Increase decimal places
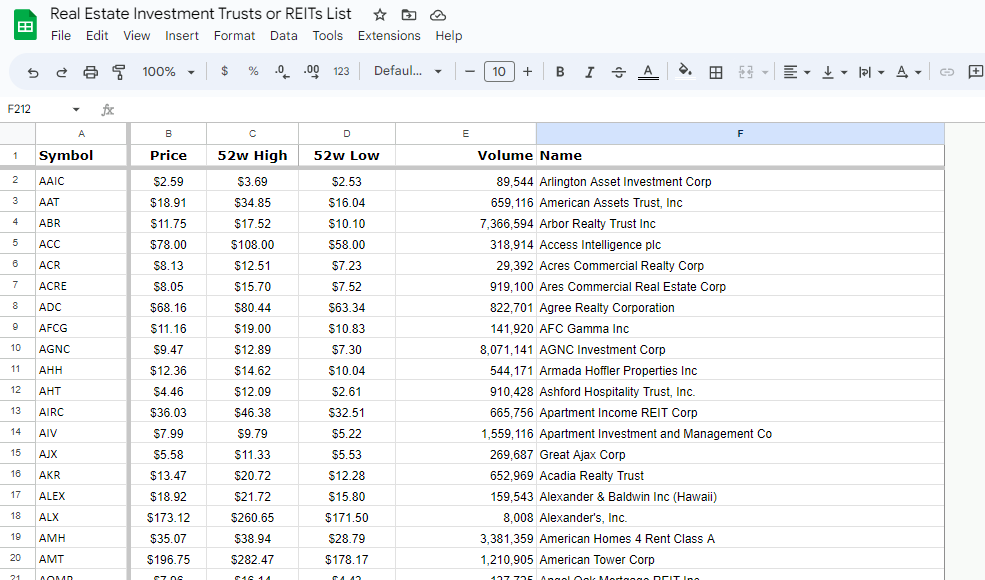 pos(312,72)
